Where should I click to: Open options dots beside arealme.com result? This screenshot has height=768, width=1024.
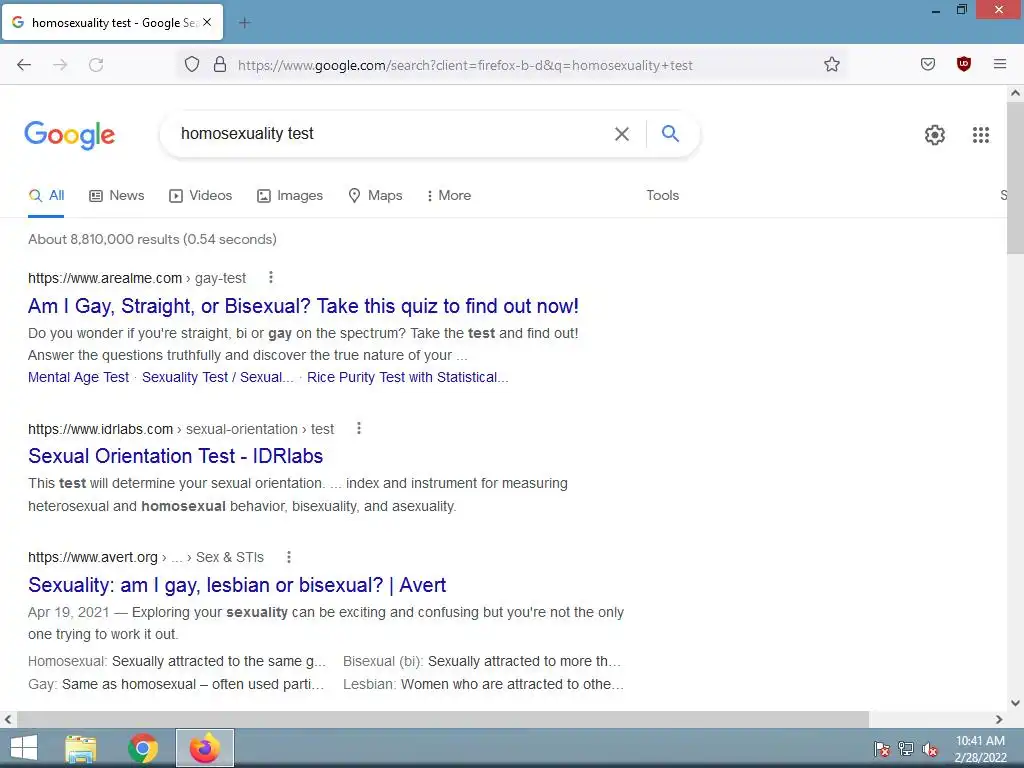271,278
